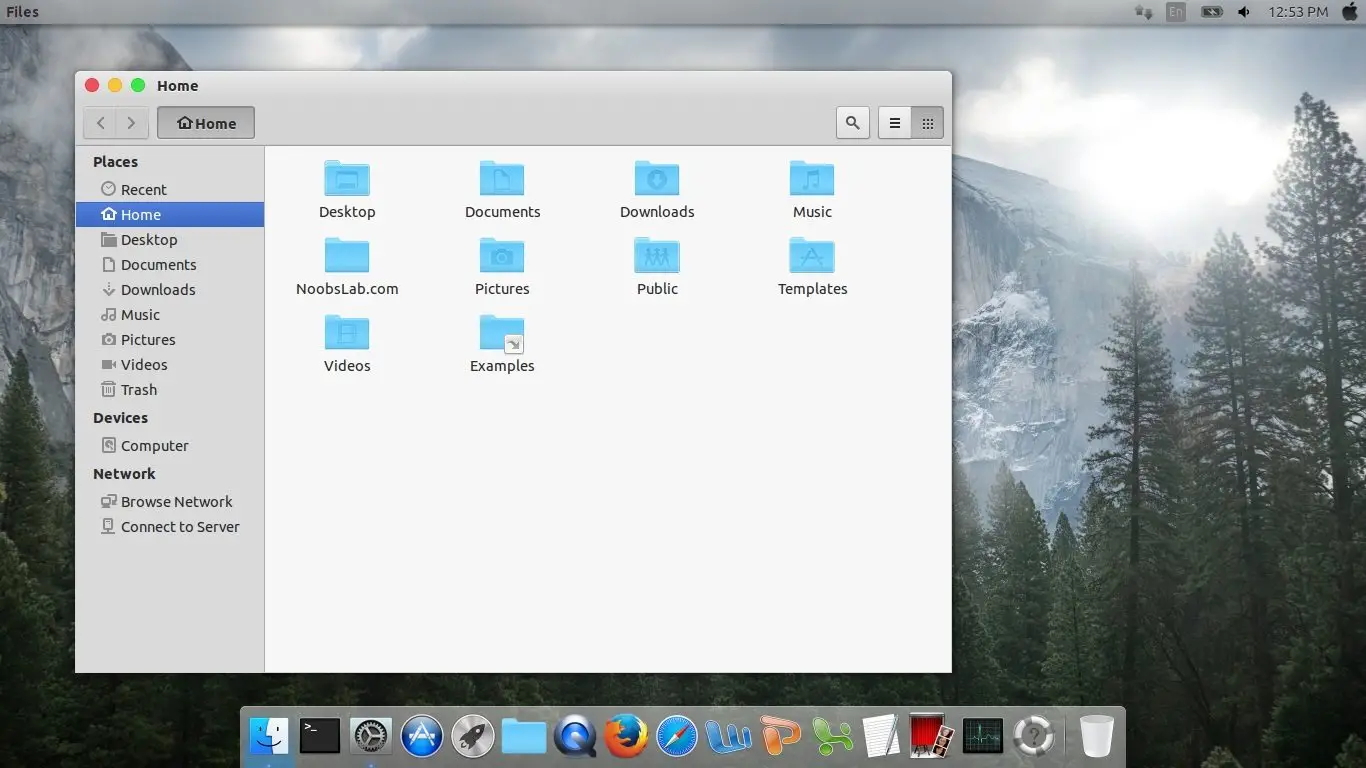Select the NoobsLab.com folder
Image resolution: width=1366 pixels, height=768 pixels.
[347, 257]
